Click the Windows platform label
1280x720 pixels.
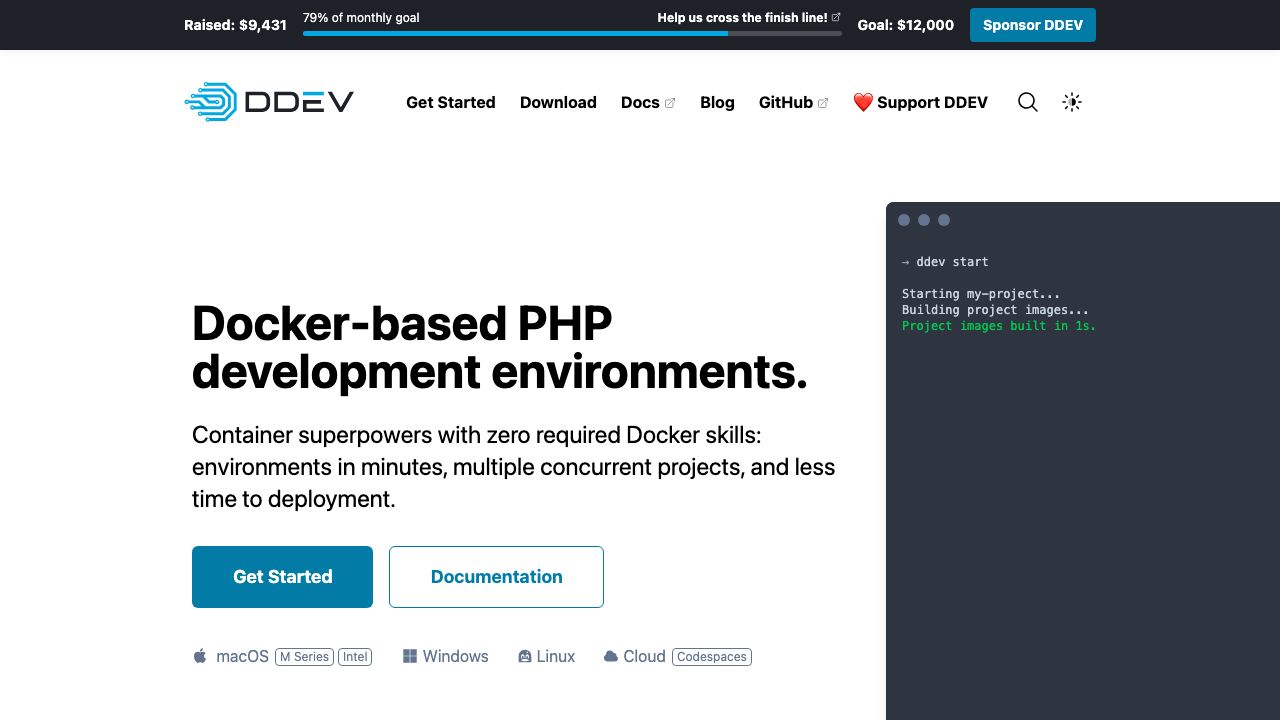456,657
